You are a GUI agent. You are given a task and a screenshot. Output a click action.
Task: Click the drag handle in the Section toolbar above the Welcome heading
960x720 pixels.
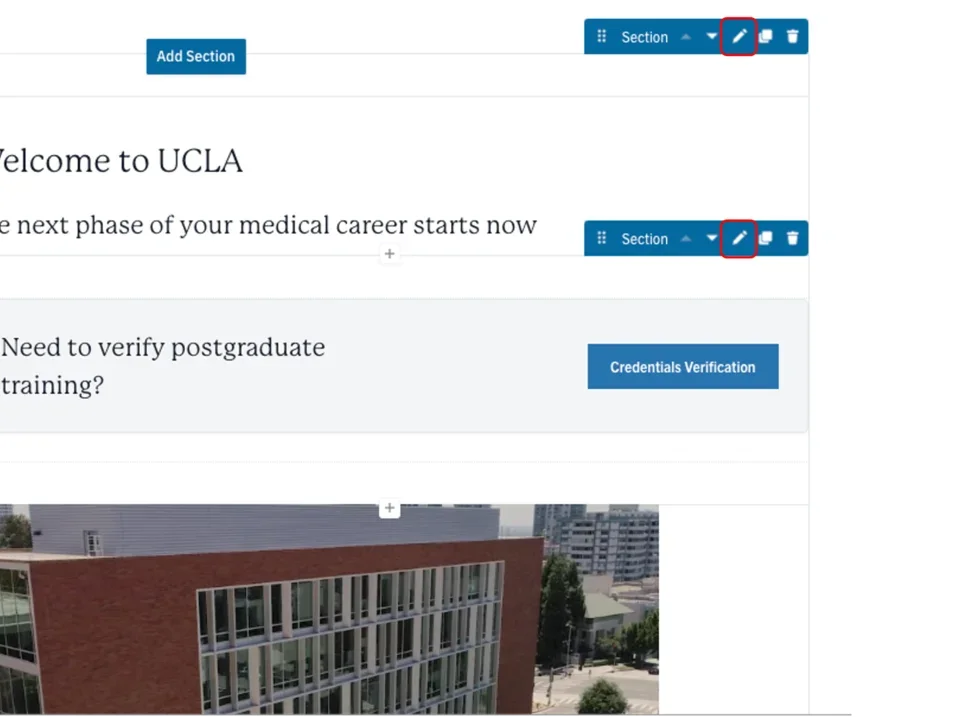click(x=601, y=37)
